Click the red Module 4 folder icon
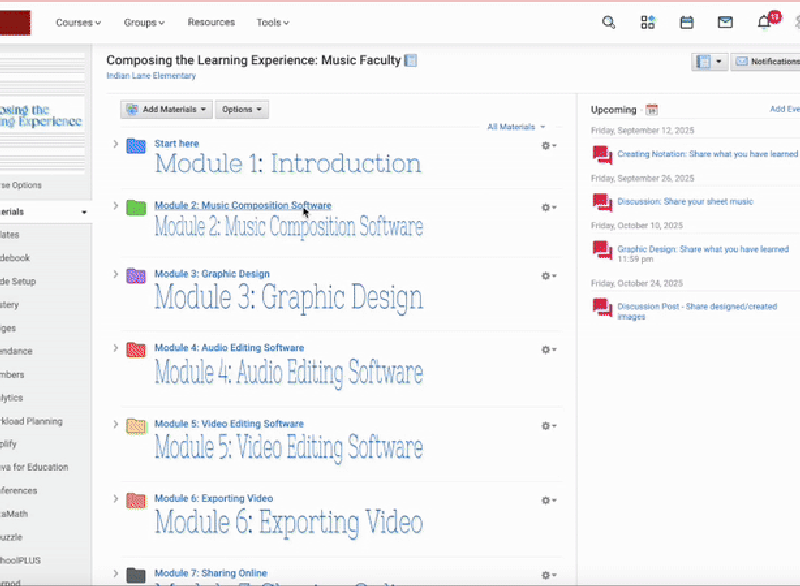 (x=137, y=350)
